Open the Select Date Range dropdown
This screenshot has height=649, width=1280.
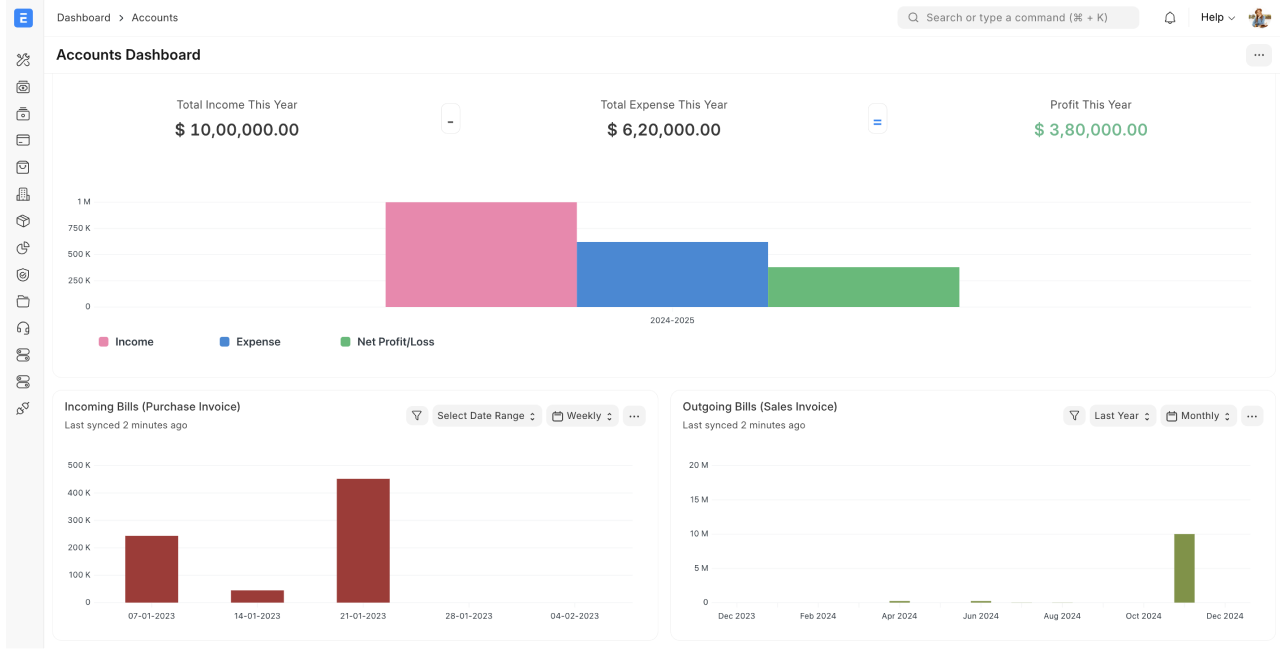487,415
